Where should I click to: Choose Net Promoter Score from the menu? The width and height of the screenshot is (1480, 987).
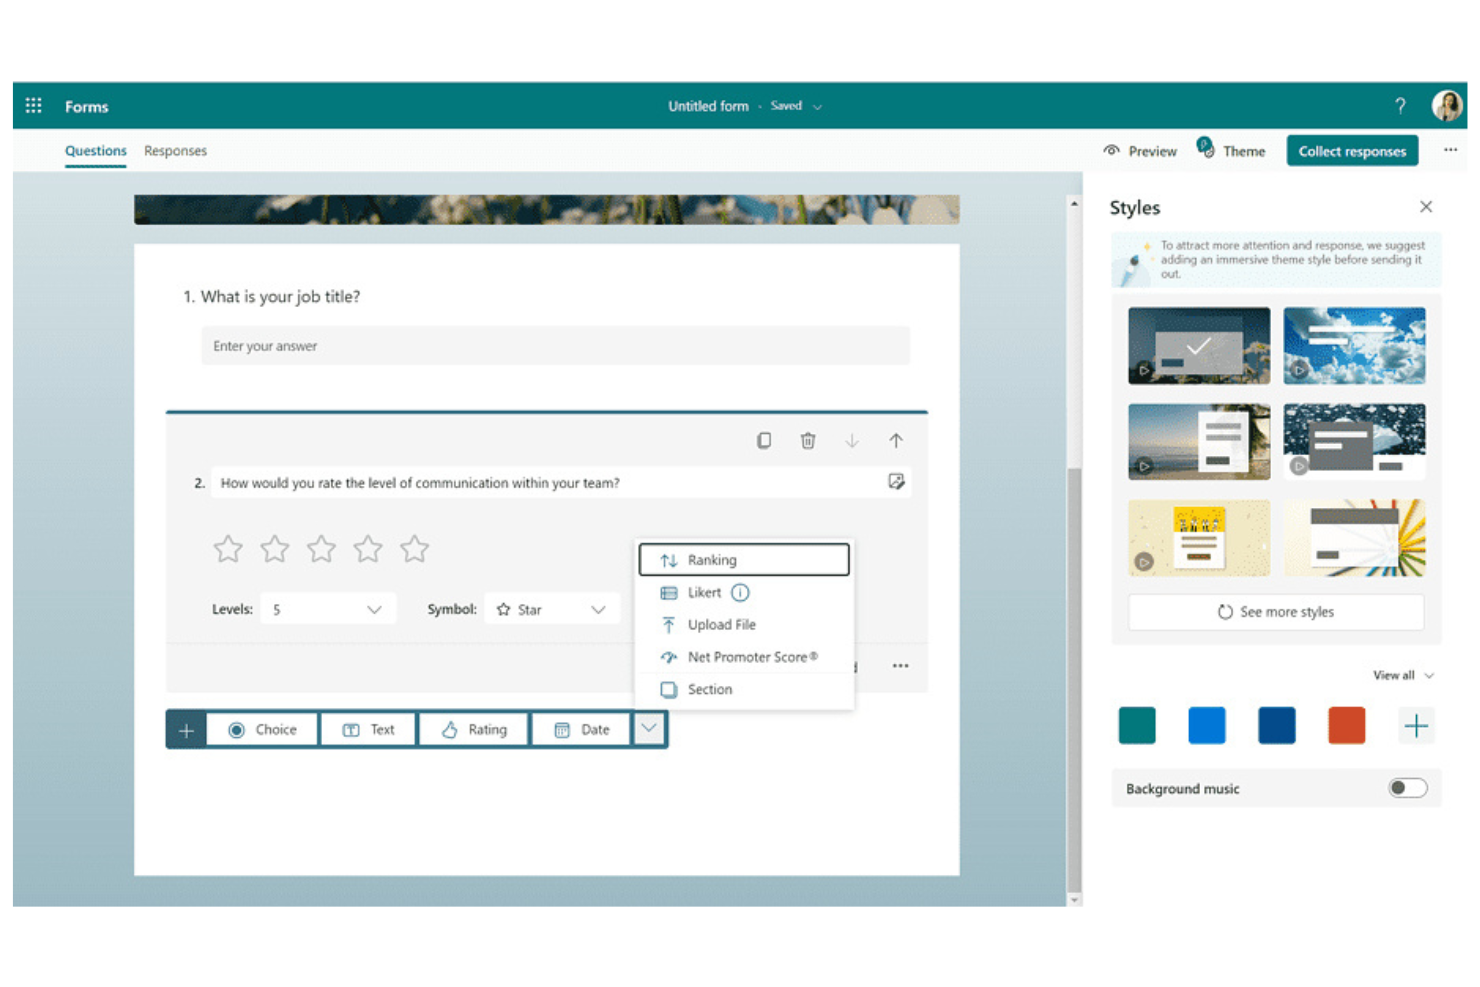click(x=752, y=657)
